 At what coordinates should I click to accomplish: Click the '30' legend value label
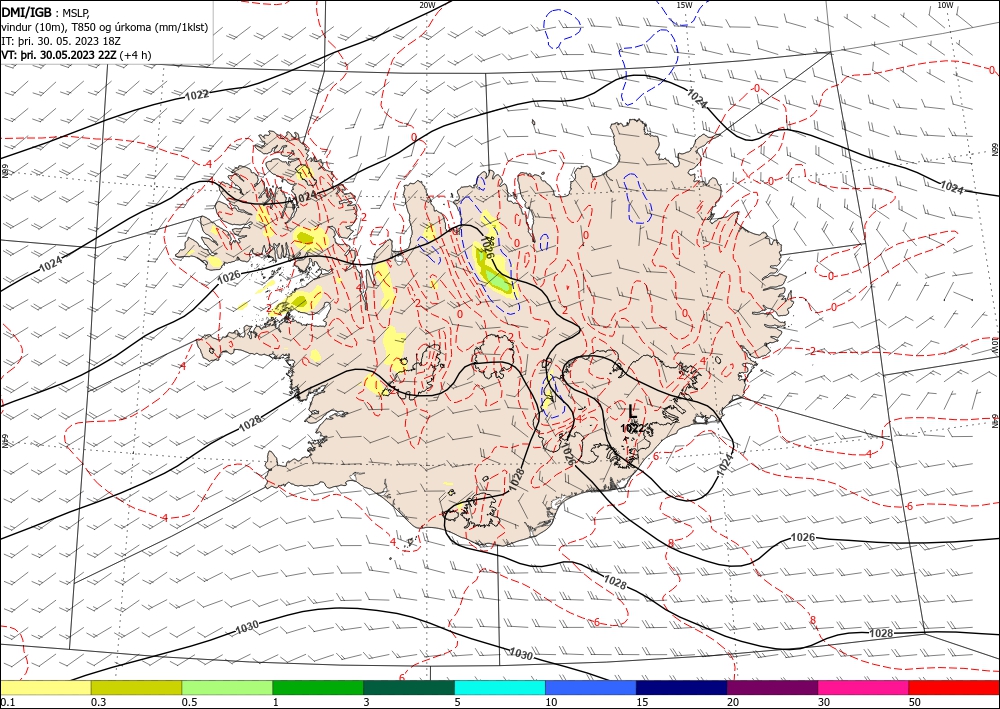point(824,702)
